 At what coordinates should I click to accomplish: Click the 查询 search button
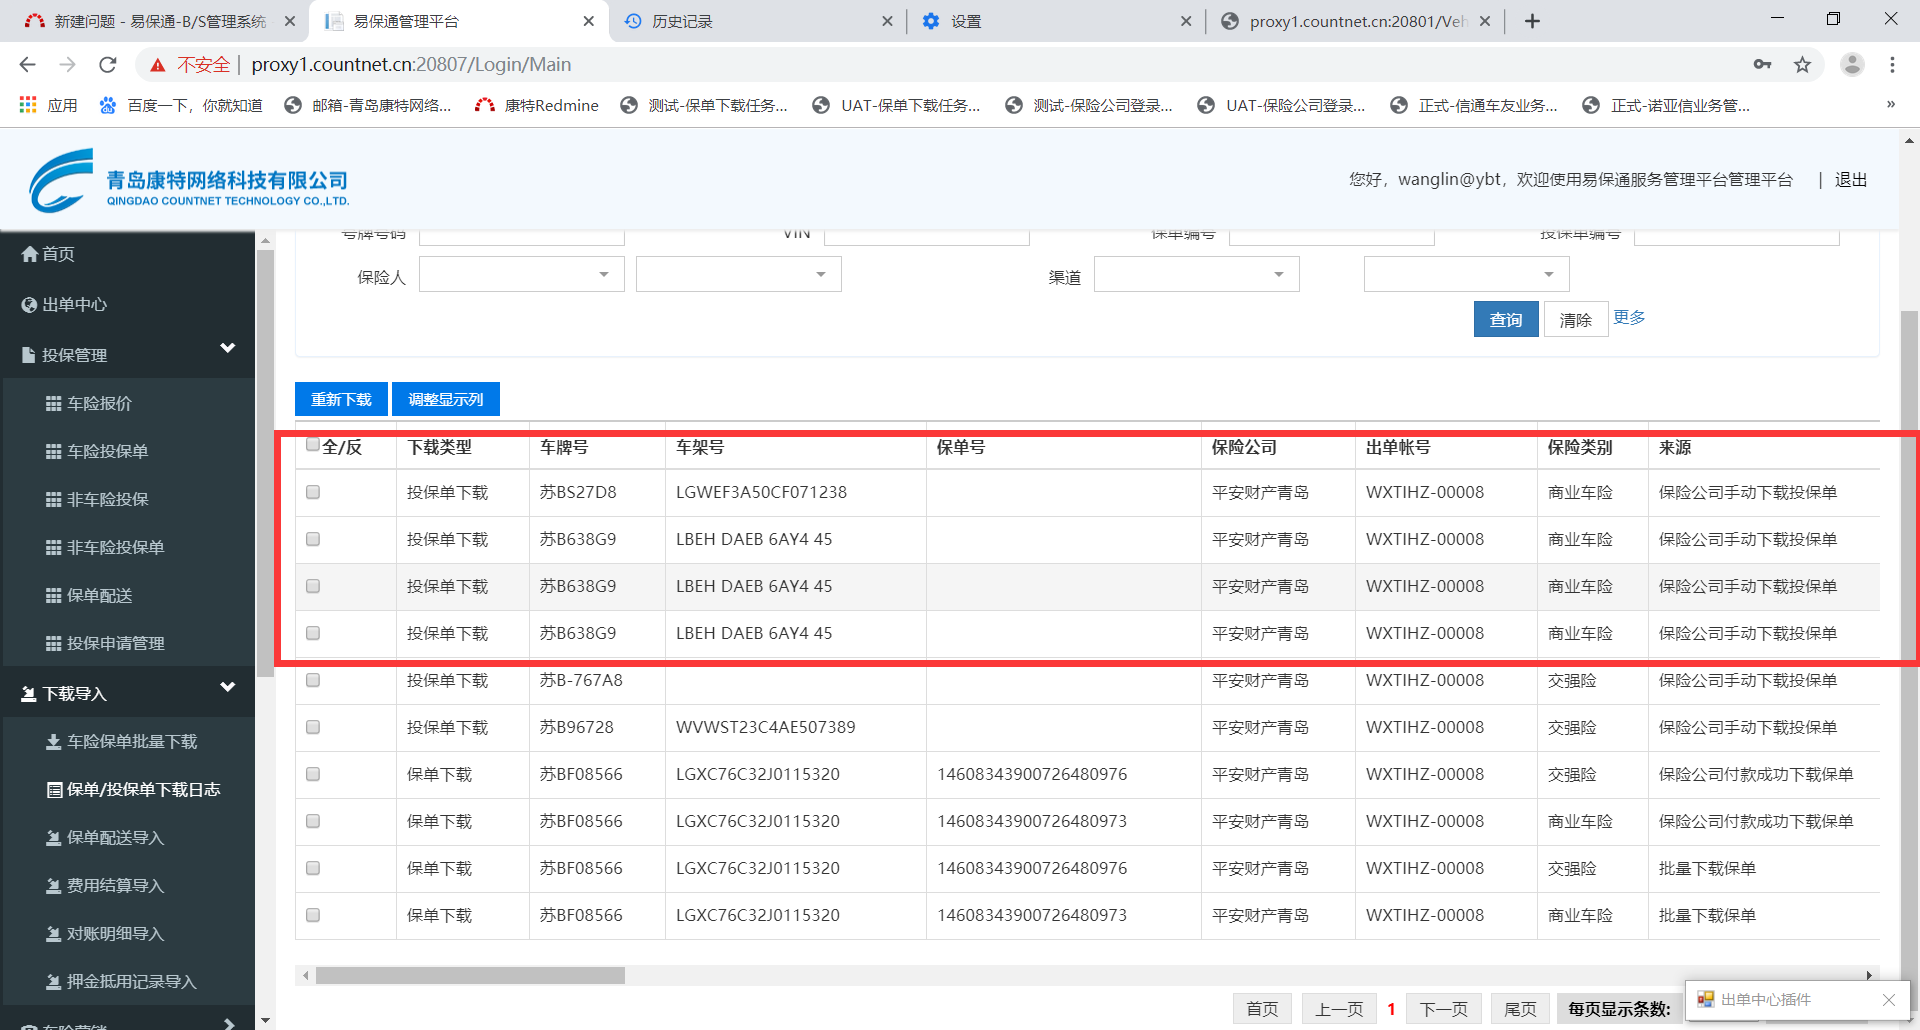1505,320
